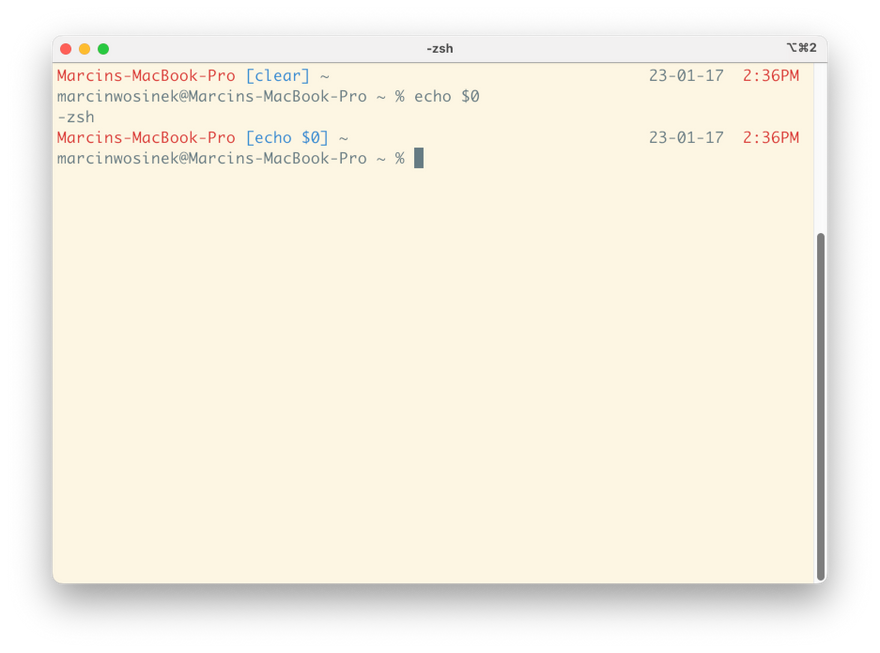Click the 2:36PM time beside [echo $0]
The width and height of the screenshot is (880, 653).
click(771, 138)
